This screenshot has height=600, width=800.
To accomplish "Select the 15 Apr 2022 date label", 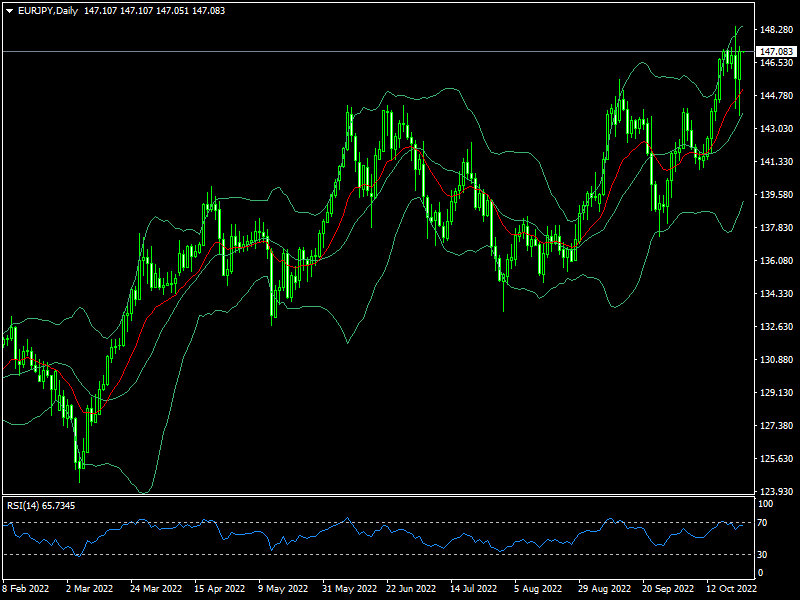I will click(x=220, y=588).
